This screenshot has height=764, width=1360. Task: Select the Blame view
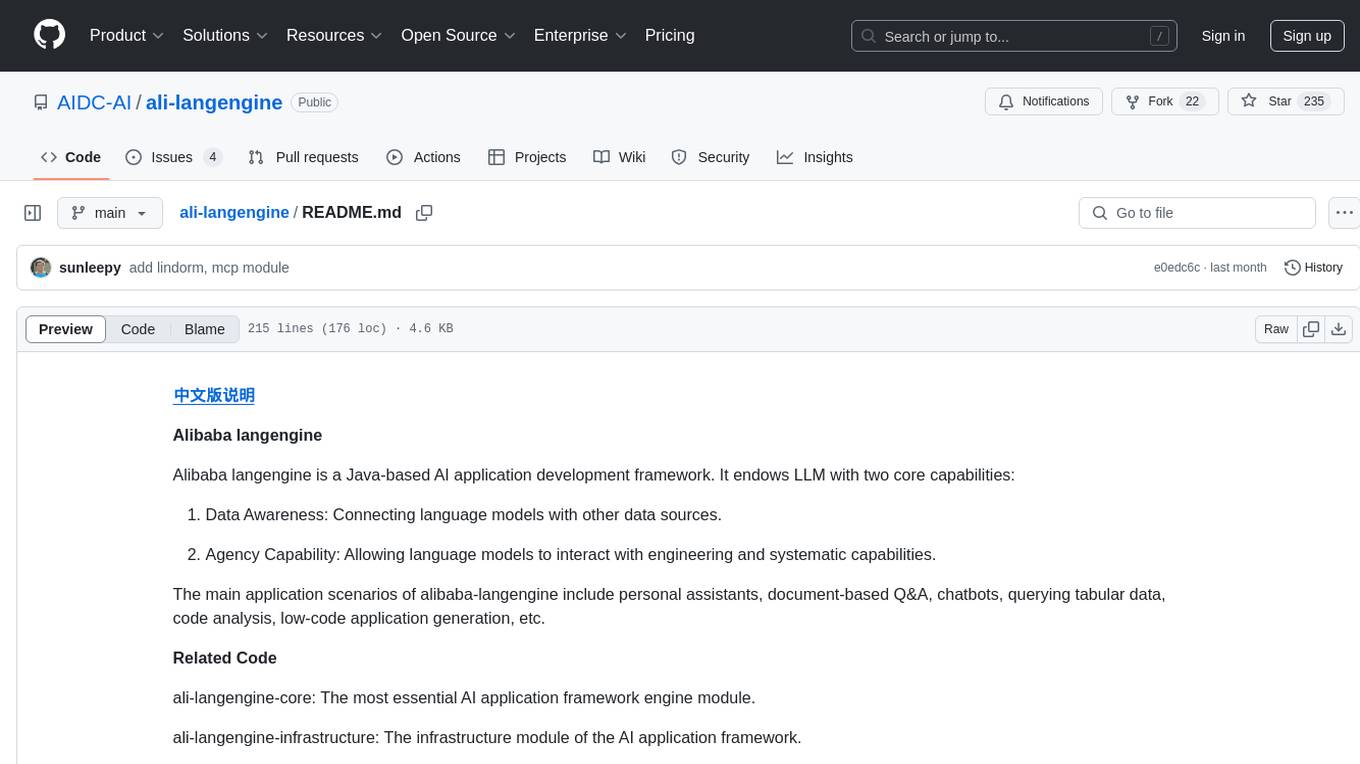[x=204, y=329]
